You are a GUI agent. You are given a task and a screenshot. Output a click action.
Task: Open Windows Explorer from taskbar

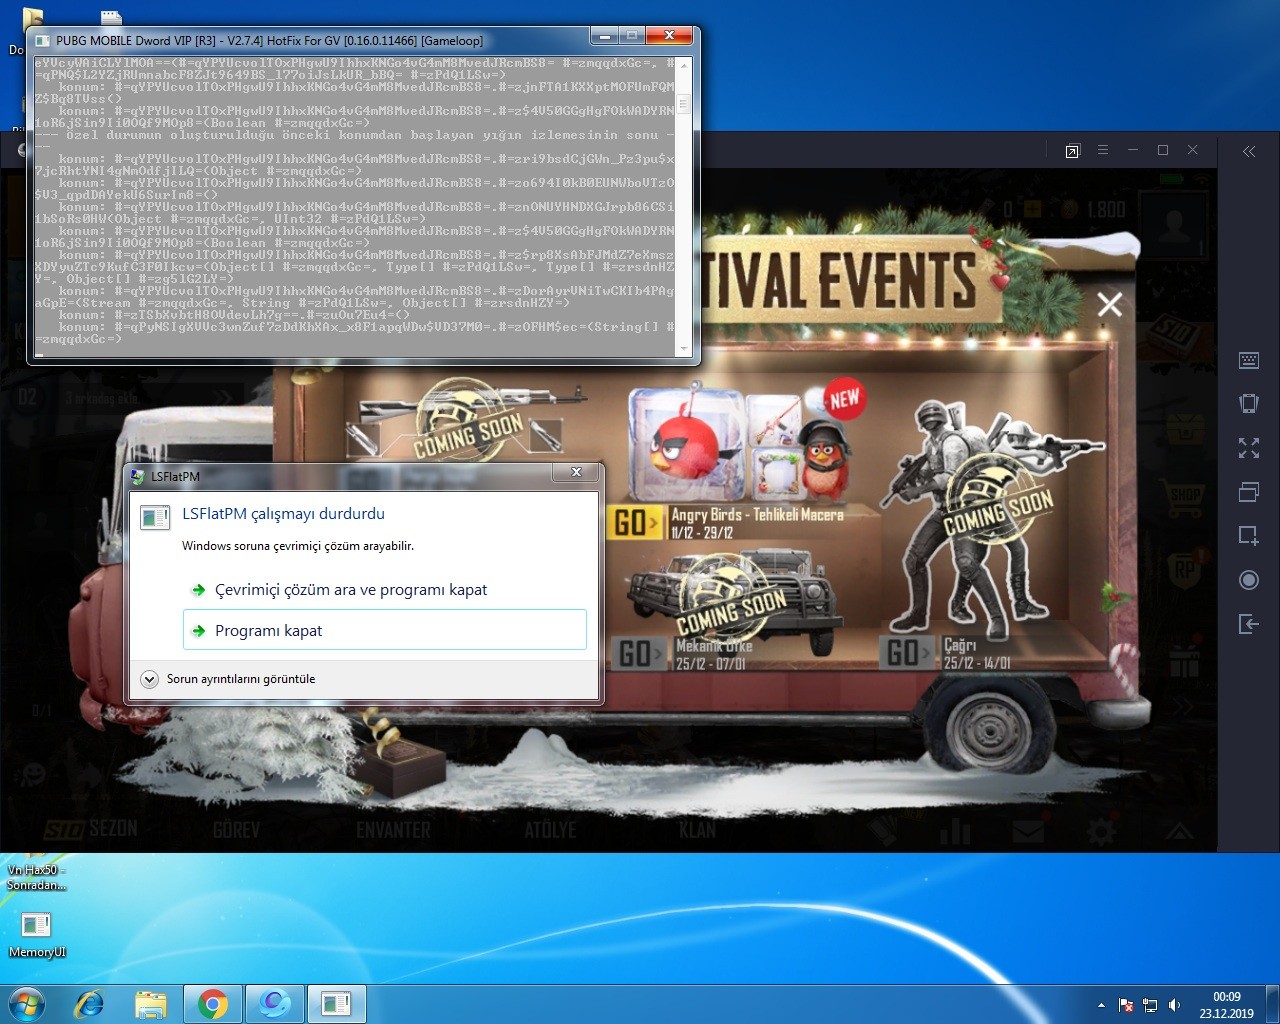[151, 1004]
